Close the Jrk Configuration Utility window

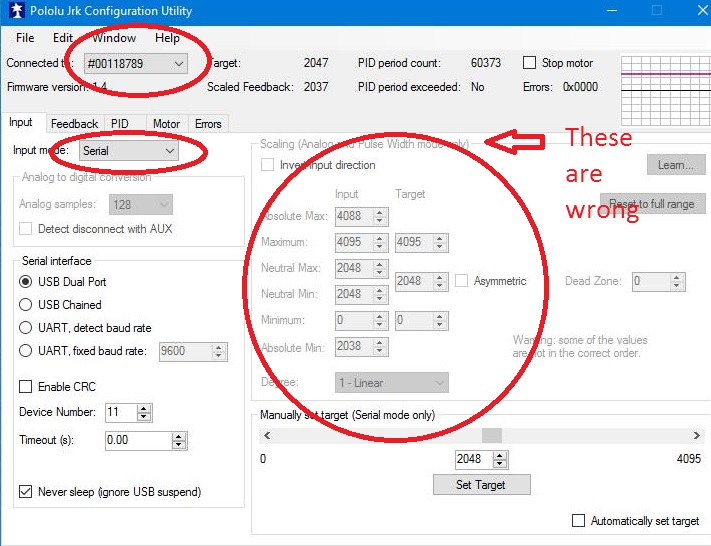[x=702, y=11]
